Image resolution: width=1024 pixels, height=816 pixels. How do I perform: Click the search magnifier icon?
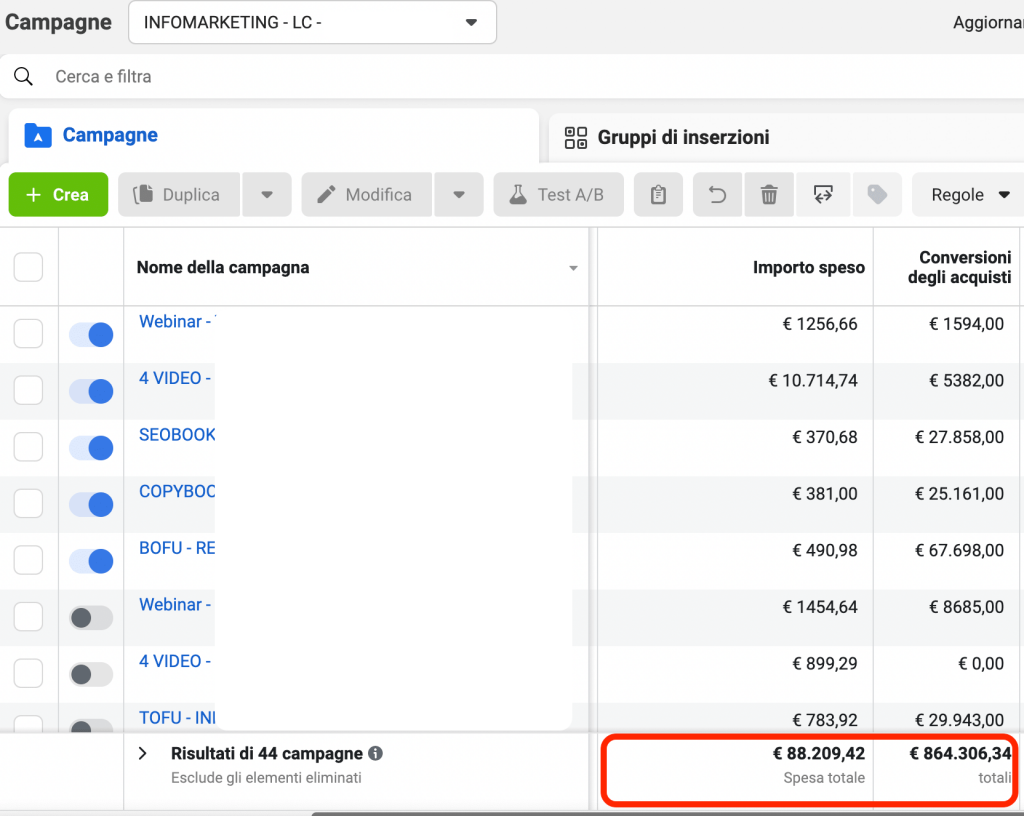click(24, 76)
